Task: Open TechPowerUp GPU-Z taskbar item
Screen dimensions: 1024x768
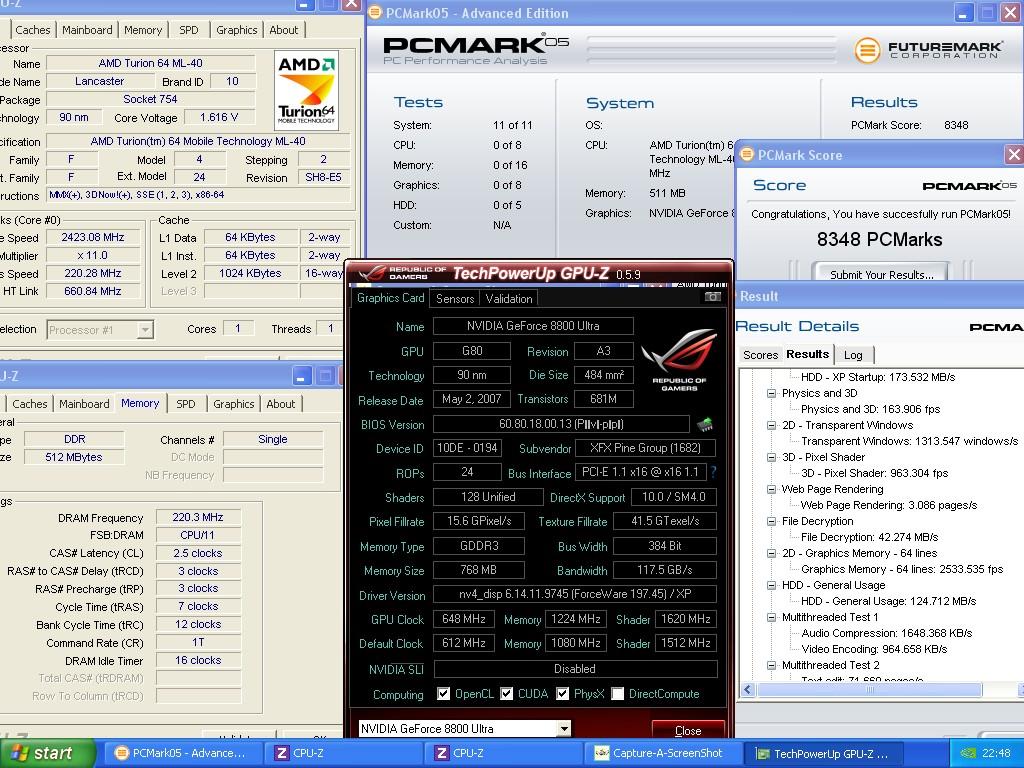Action: (824, 753)
